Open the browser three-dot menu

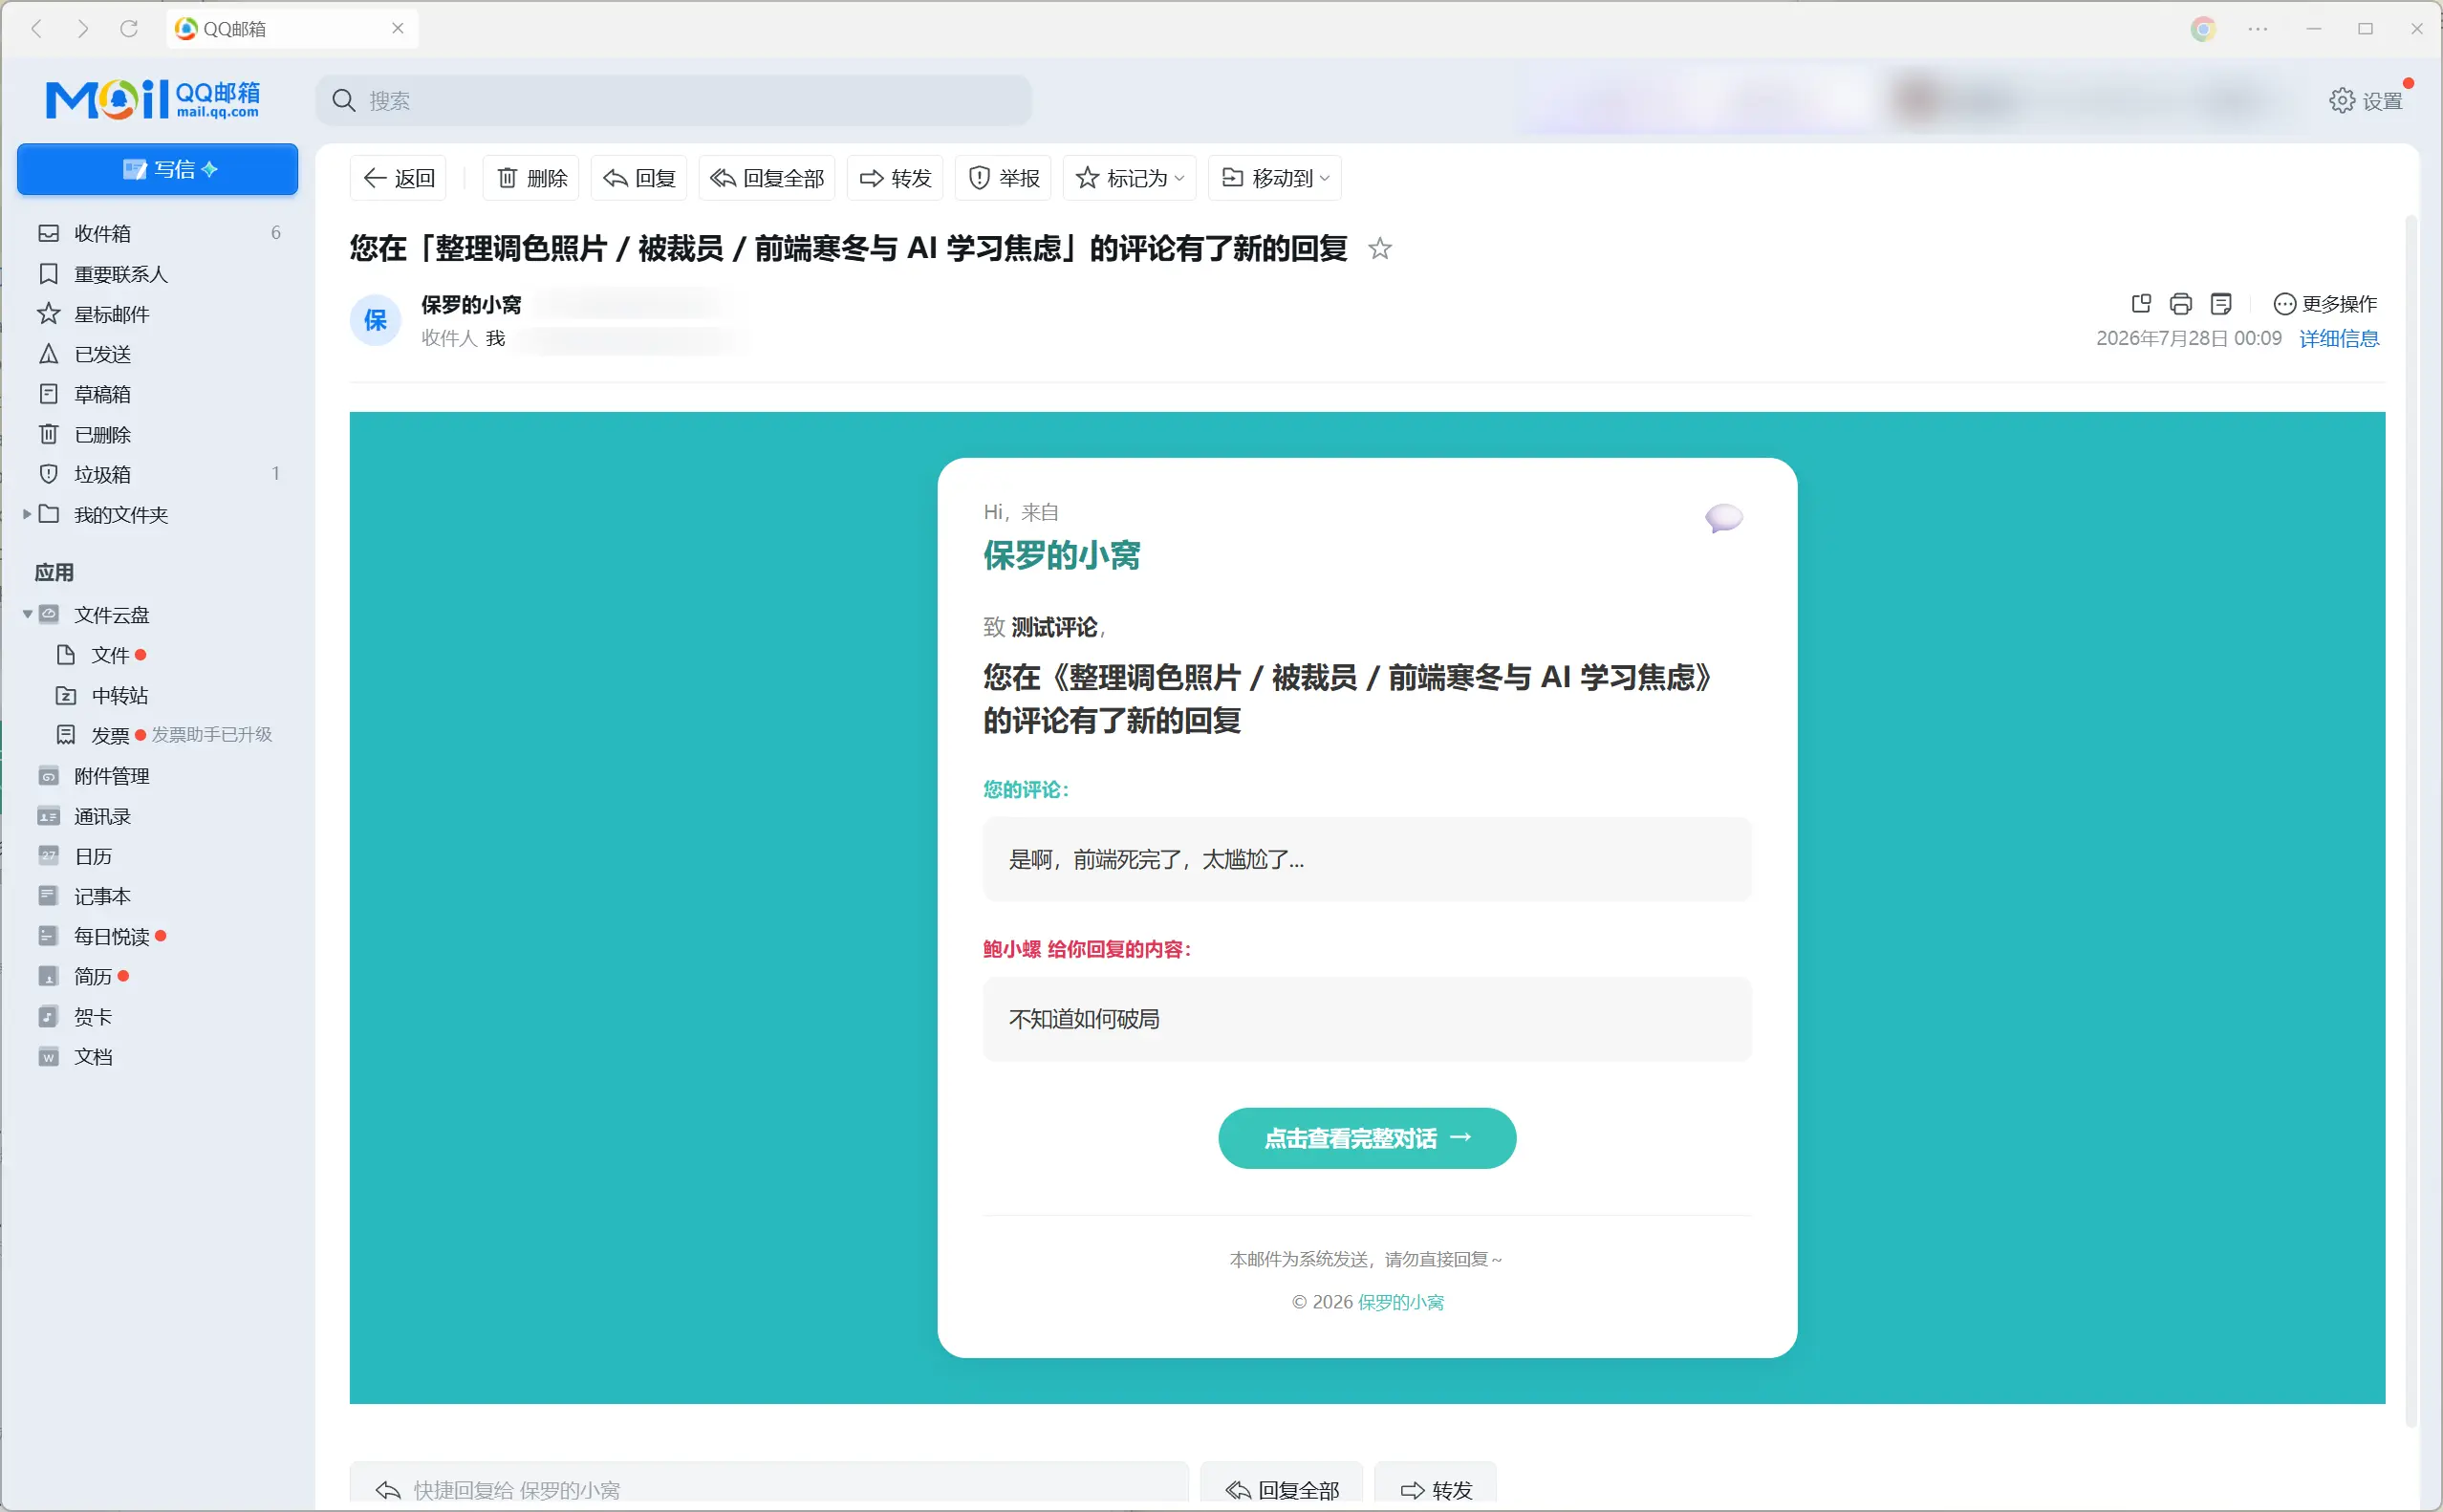2258,29
